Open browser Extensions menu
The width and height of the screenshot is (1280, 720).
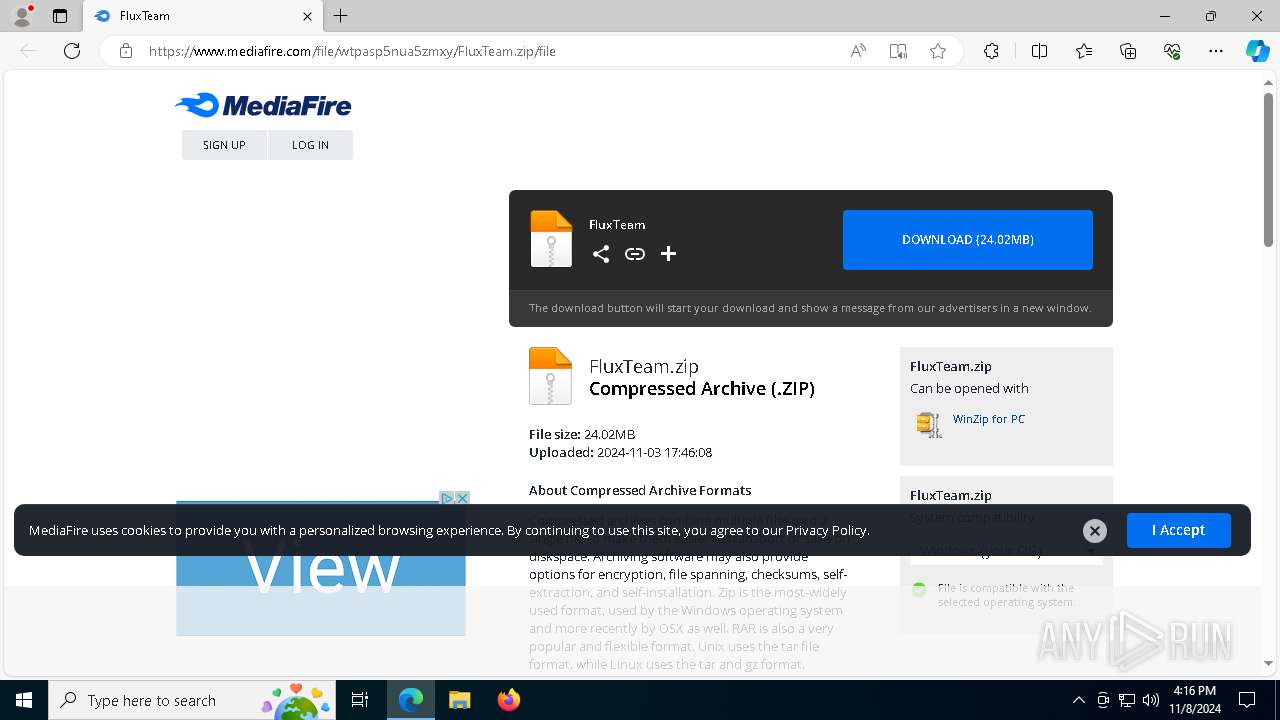click(x=991, y=51)
